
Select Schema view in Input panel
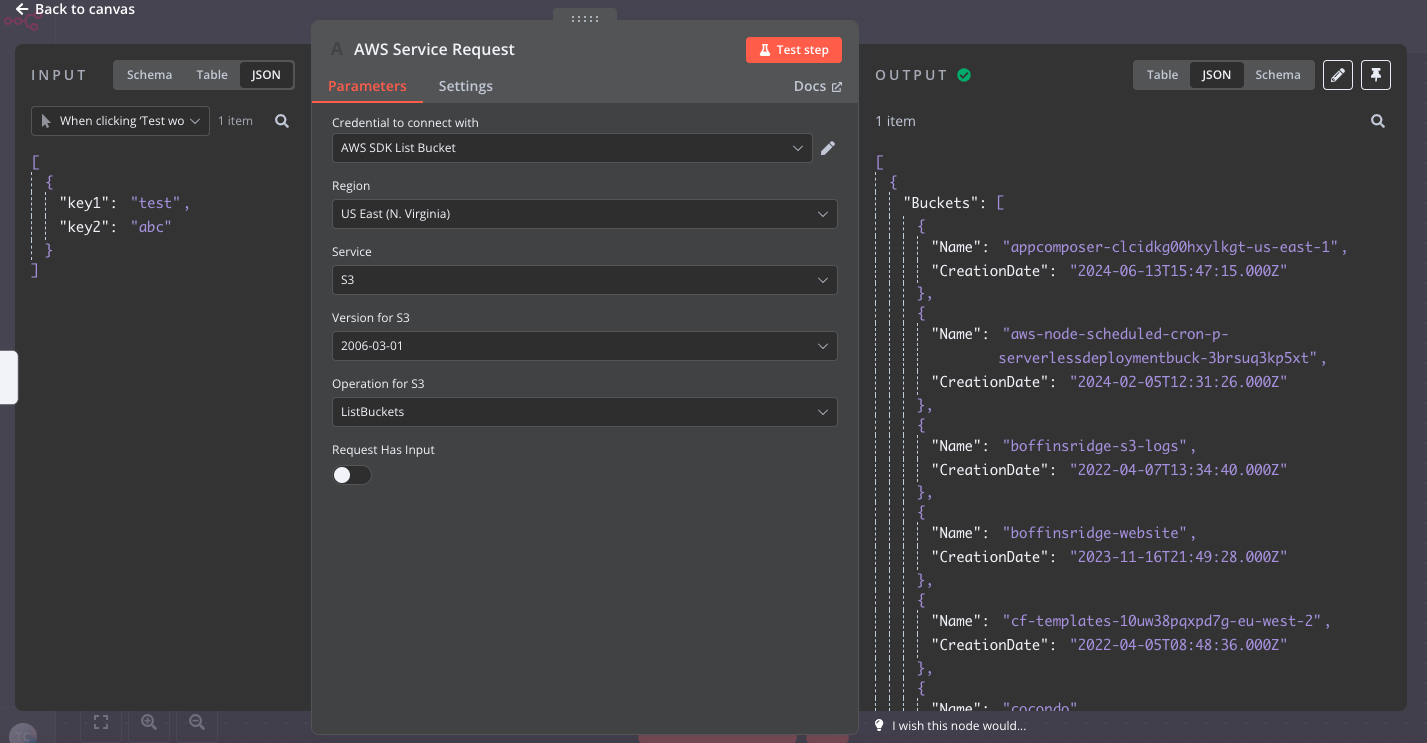[x=150, y=75]
